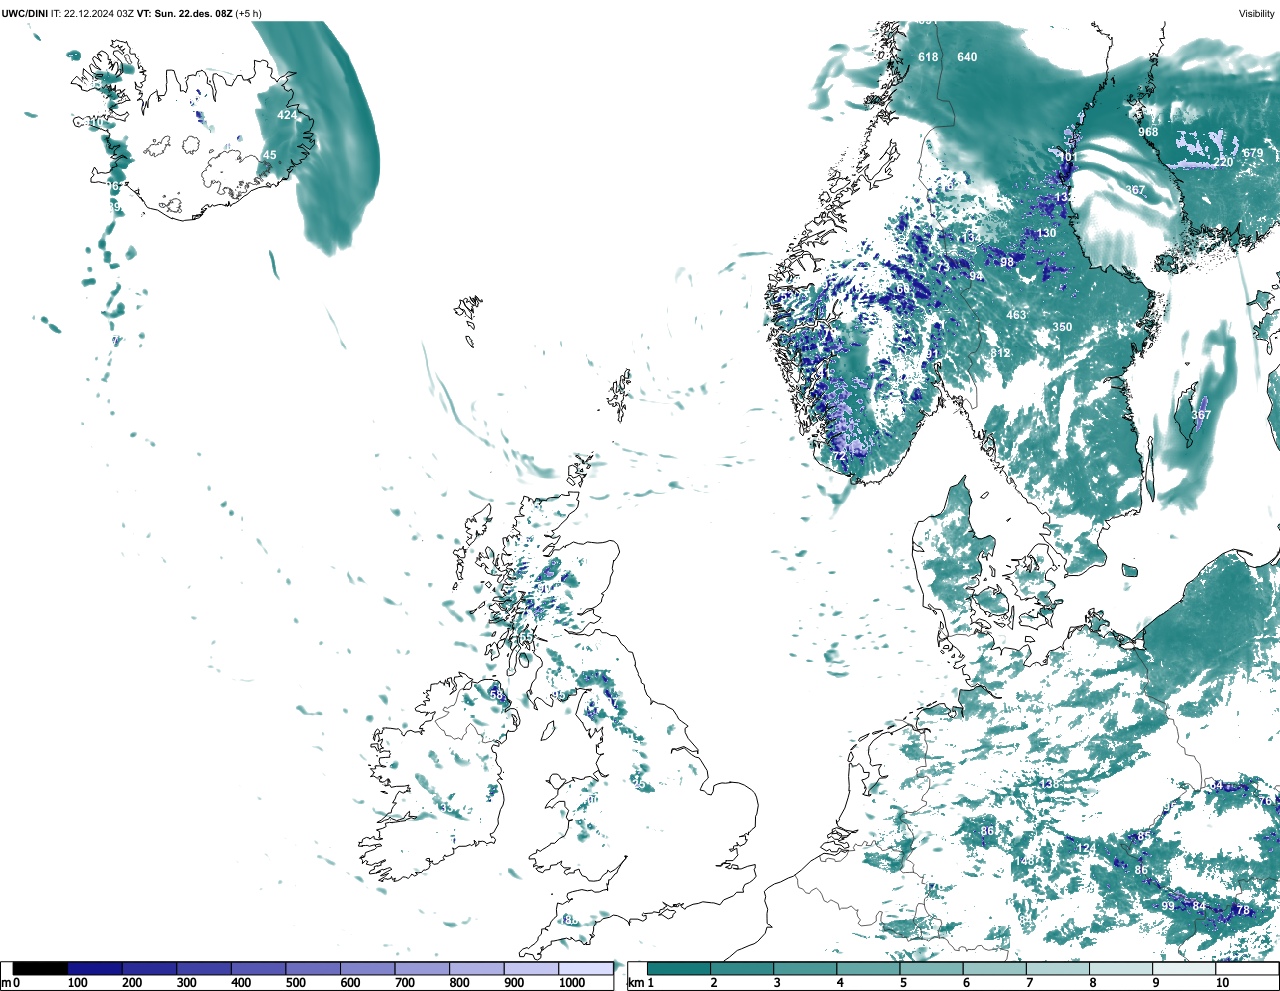Click the '679' value at the right edge
1280x991 pixels.
click(x=1253, y=153)
